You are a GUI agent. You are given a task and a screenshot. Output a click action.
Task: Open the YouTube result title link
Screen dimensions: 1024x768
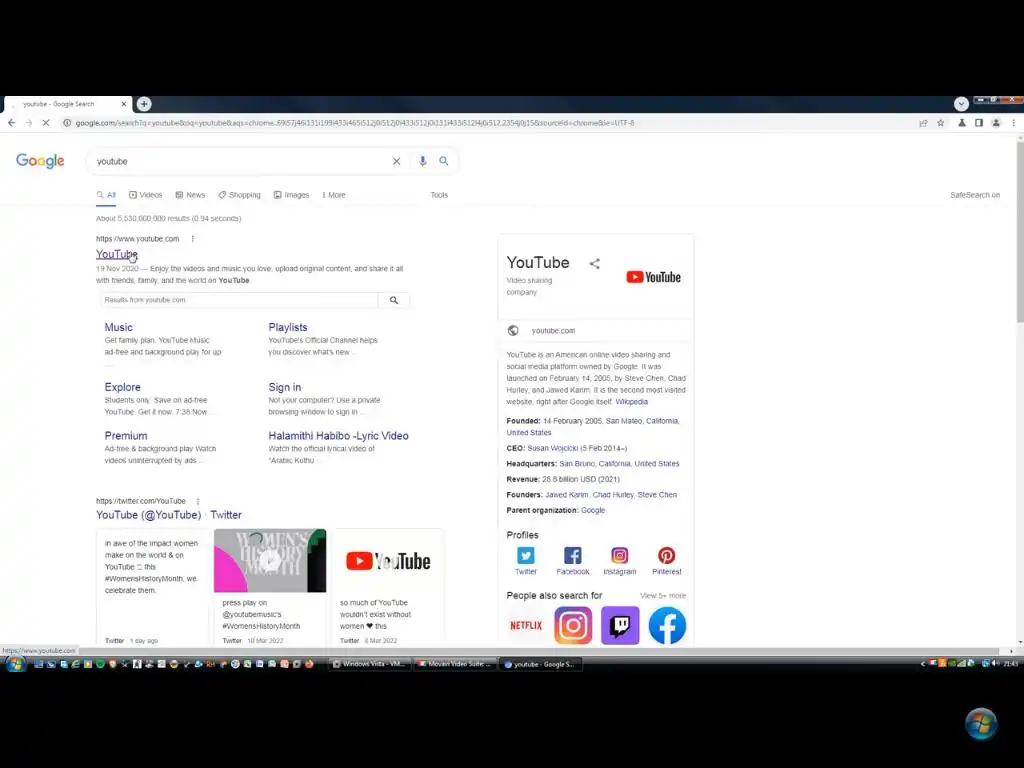pyautogui.click(x=116, y=254)
